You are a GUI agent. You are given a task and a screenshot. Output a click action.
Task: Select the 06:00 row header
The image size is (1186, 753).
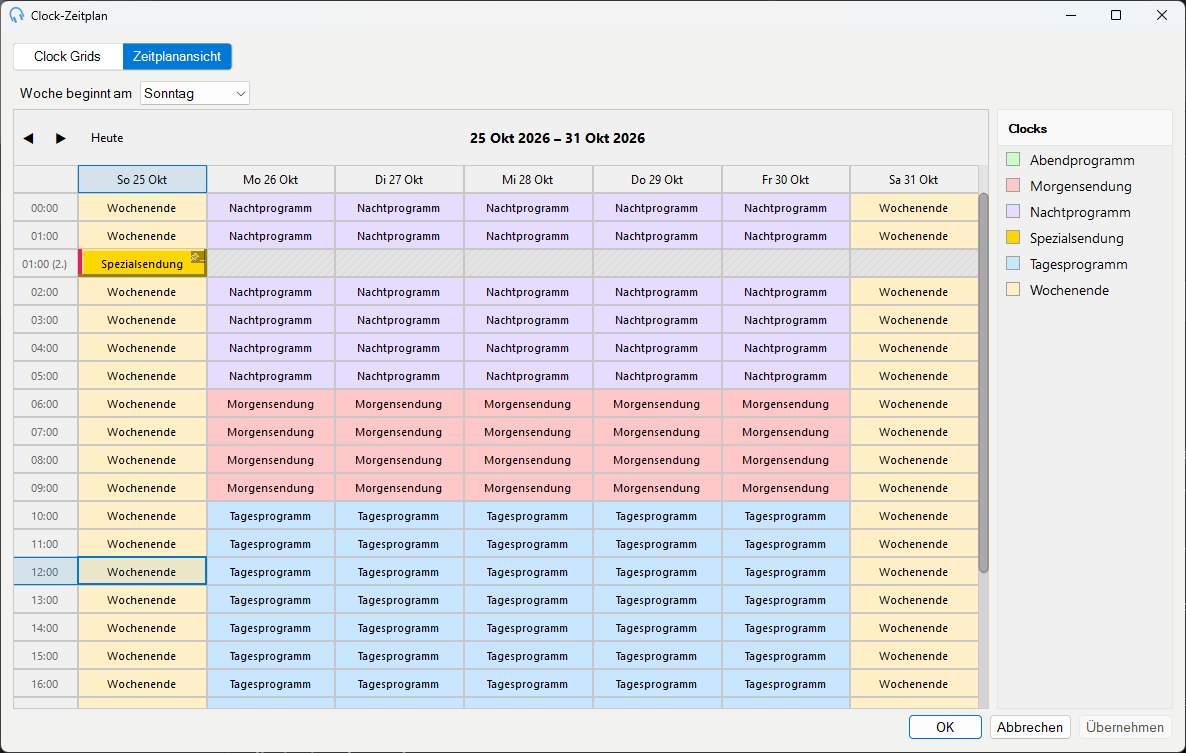[x=45, y=404]
